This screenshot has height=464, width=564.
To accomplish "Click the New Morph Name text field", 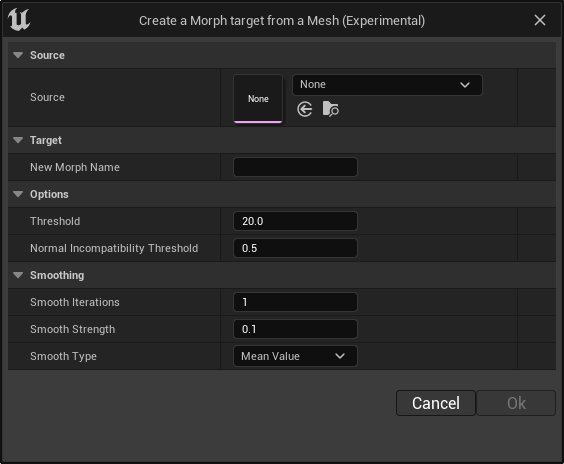I will tap(295, 167).
